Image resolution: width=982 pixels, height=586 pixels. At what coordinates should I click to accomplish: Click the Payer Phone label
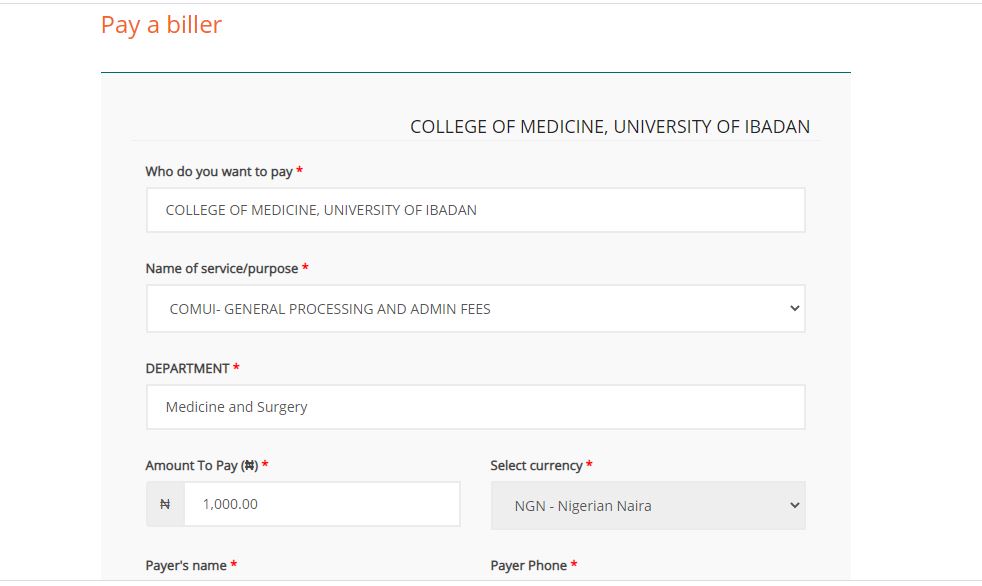pos(528,566)
